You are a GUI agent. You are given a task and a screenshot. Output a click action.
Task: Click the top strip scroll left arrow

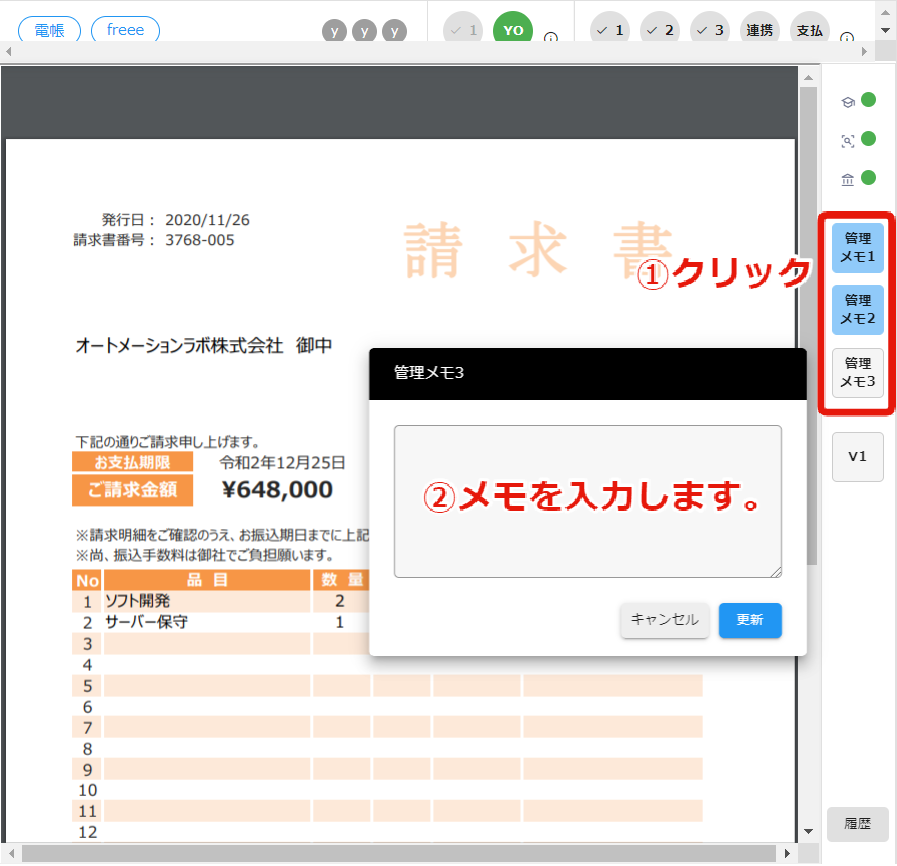(8, 52)
